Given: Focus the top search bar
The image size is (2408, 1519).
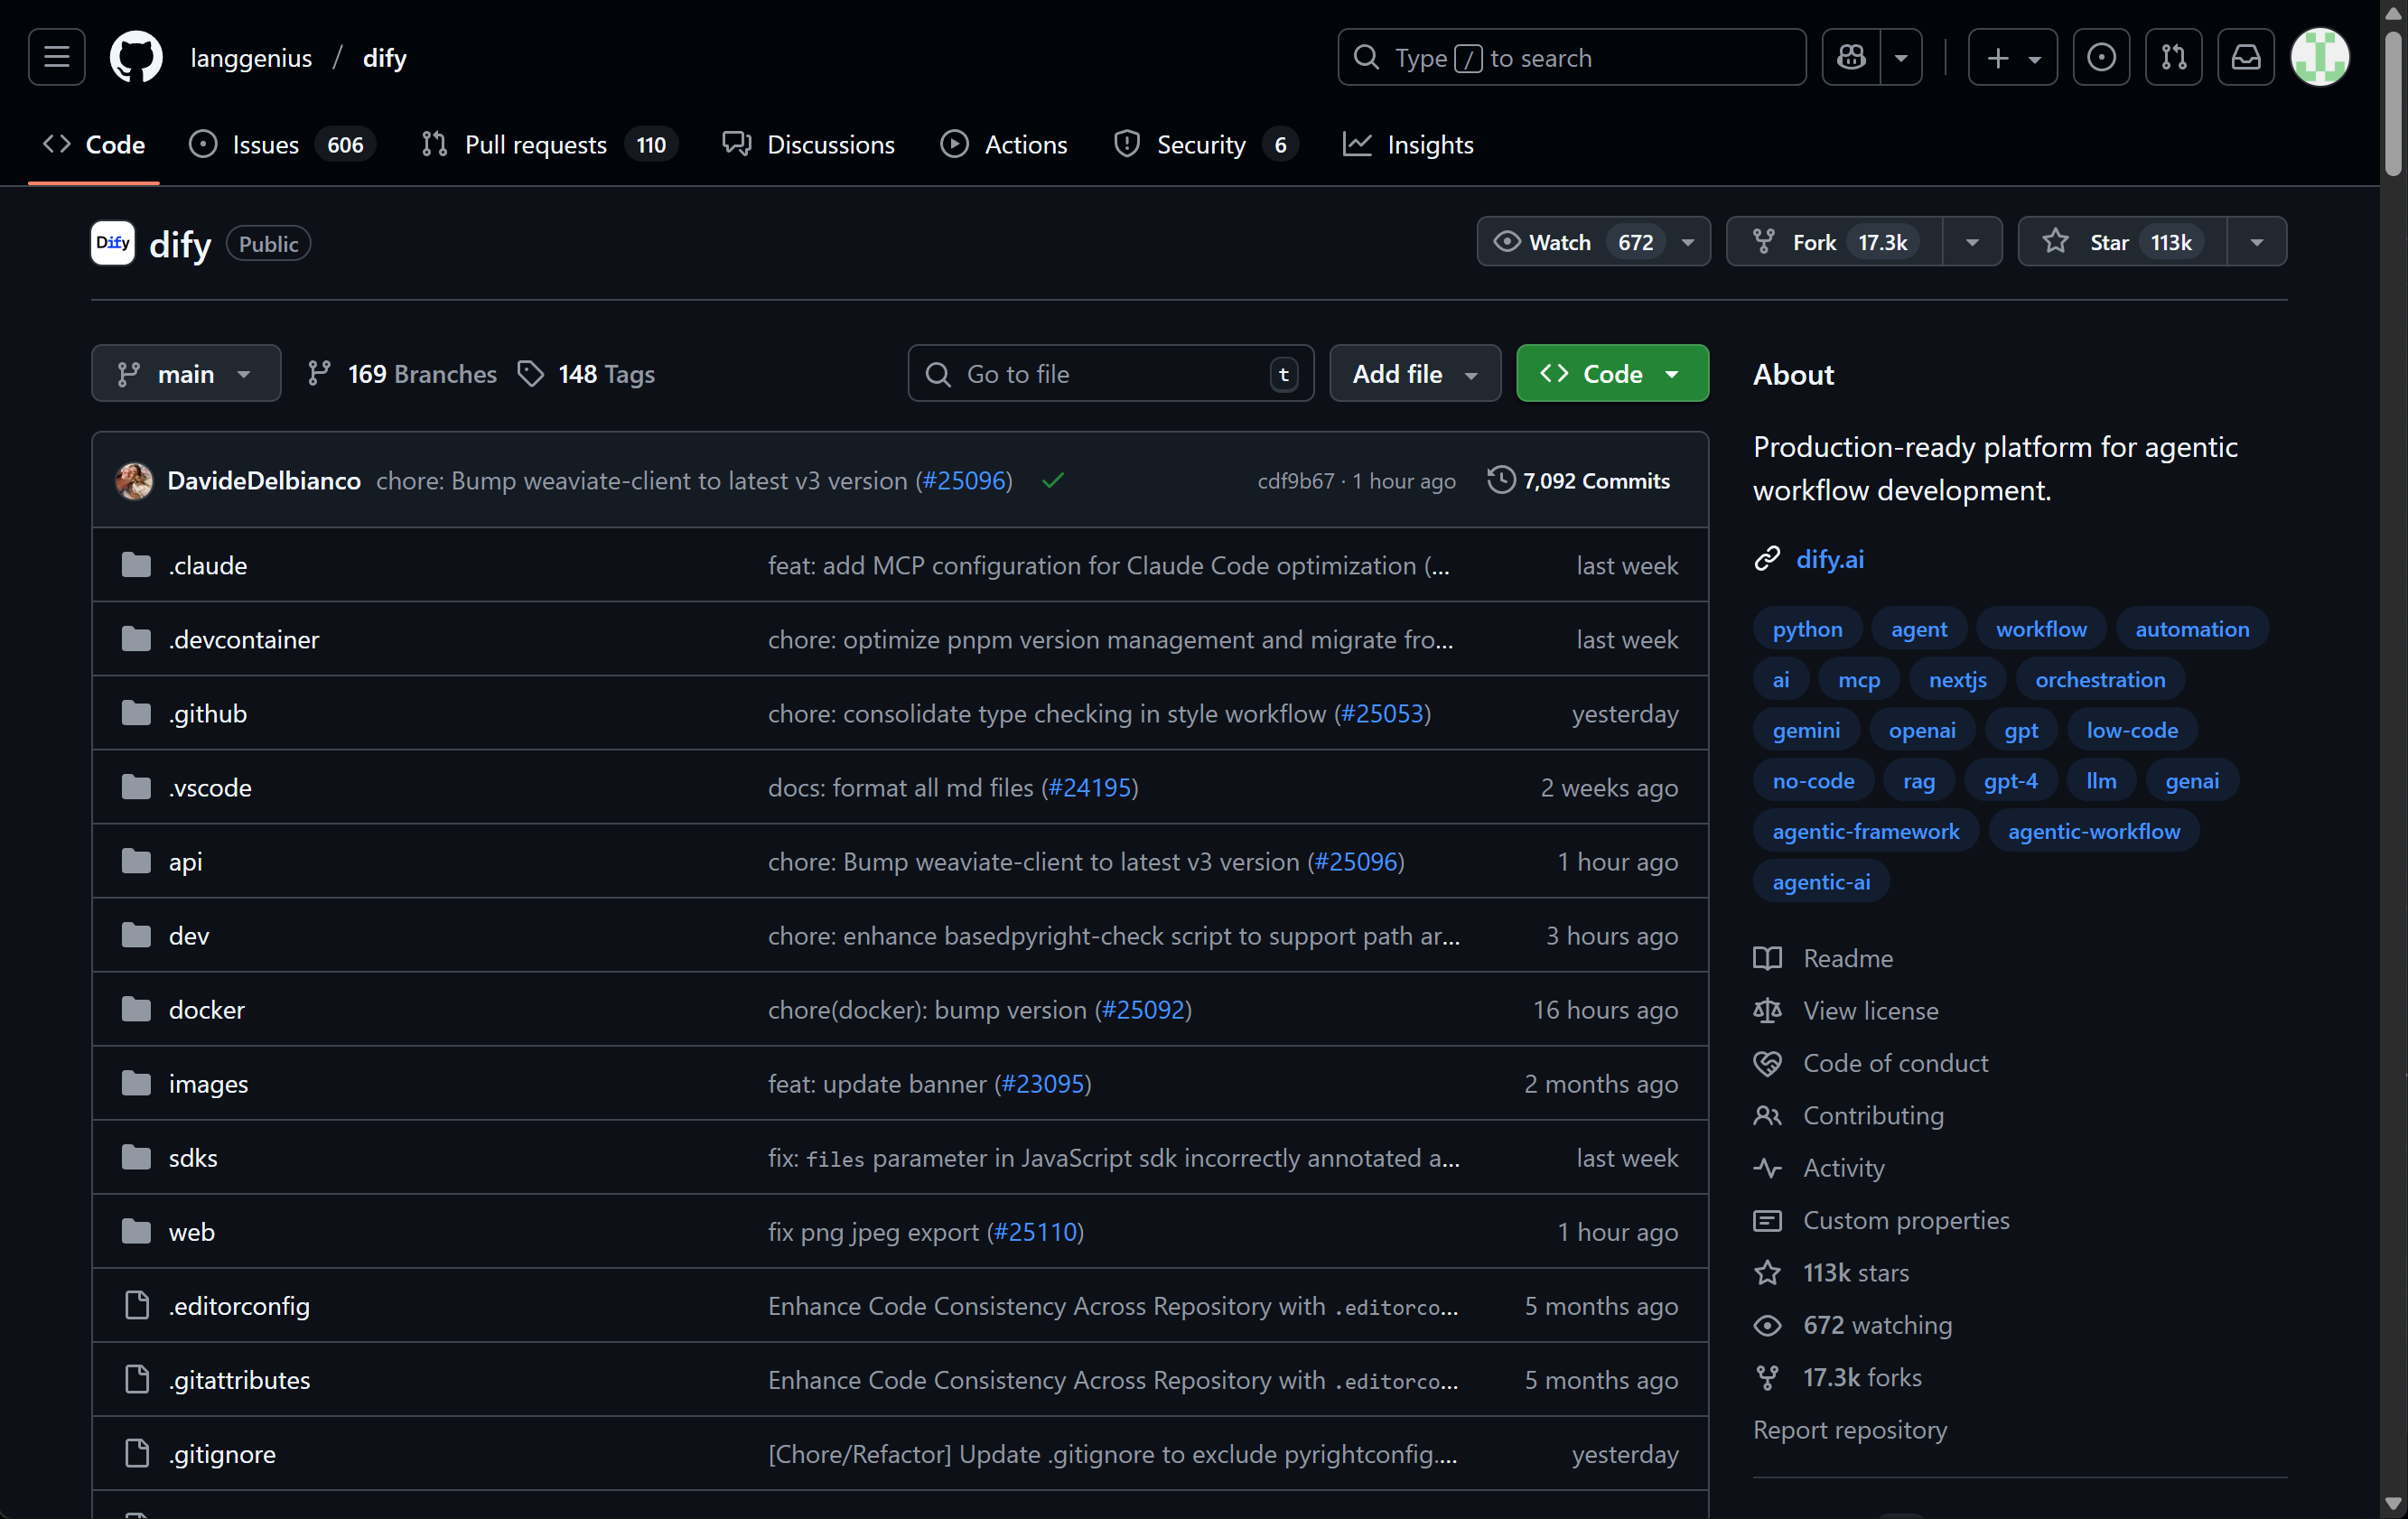Looking at the screenshot, I should [1571, 57].
